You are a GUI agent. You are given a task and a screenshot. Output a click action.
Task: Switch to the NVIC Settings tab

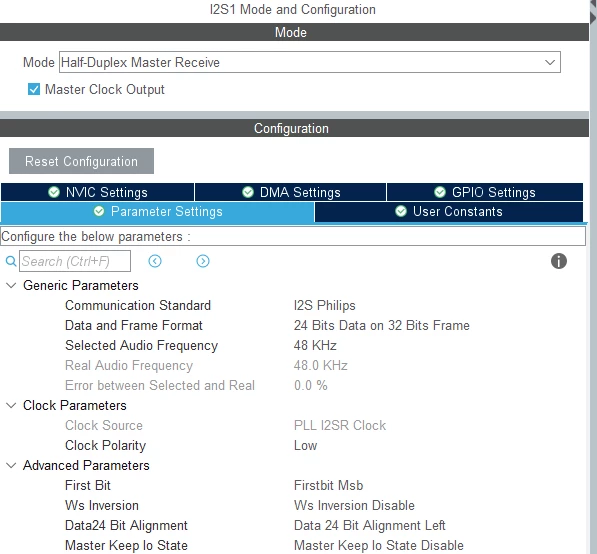pos(97,192)
